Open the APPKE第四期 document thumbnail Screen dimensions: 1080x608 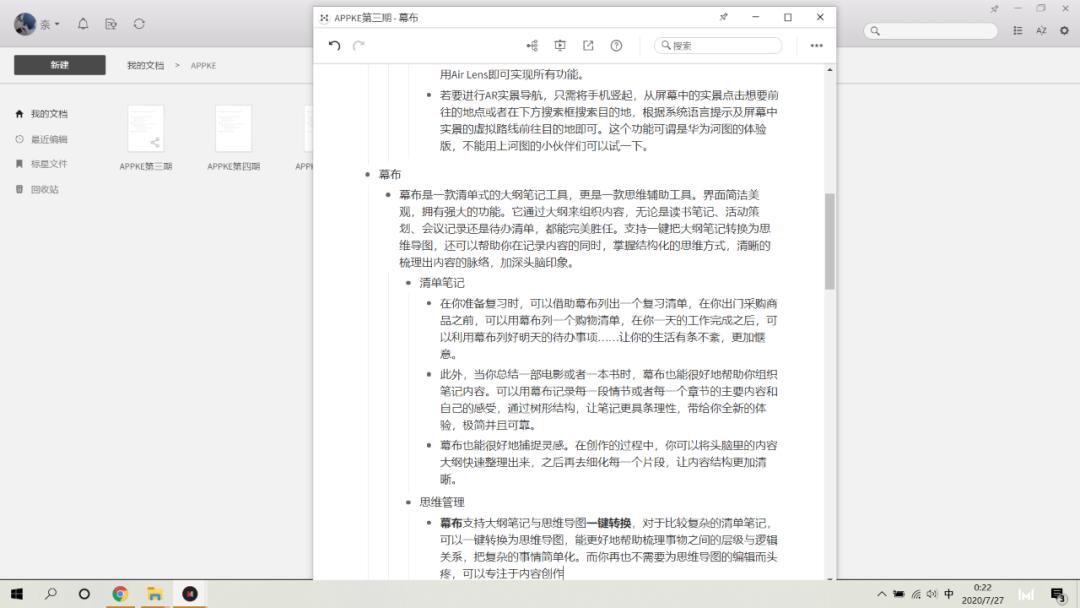233,130
